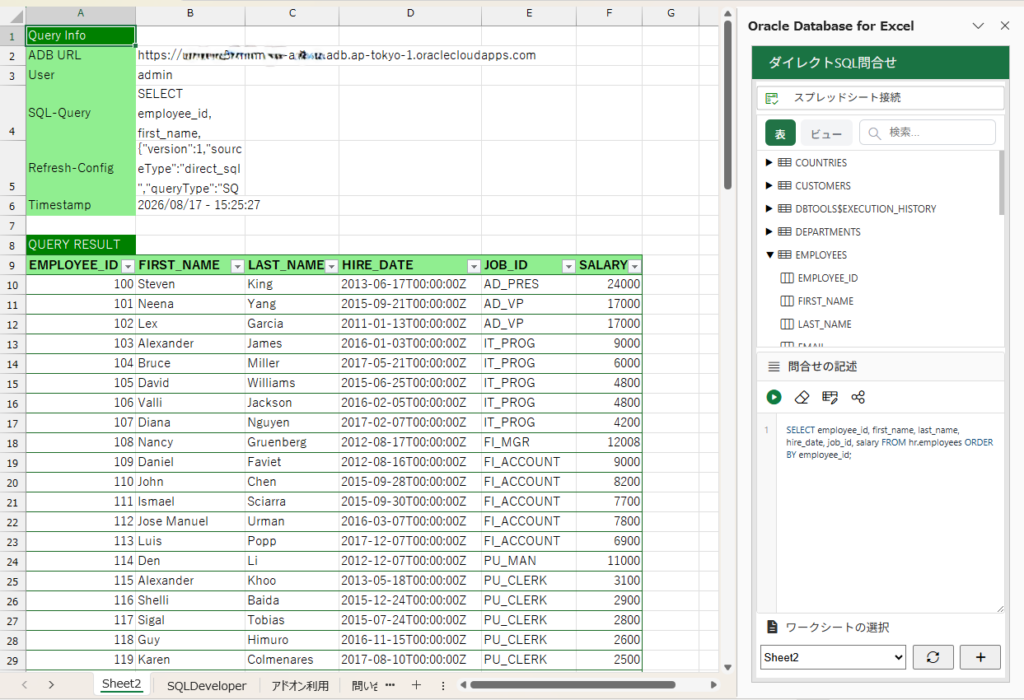Image resolution: width=1024 pixels, height=700 pixels.
Task: Select all cells corner button
Action: [12, 15]
